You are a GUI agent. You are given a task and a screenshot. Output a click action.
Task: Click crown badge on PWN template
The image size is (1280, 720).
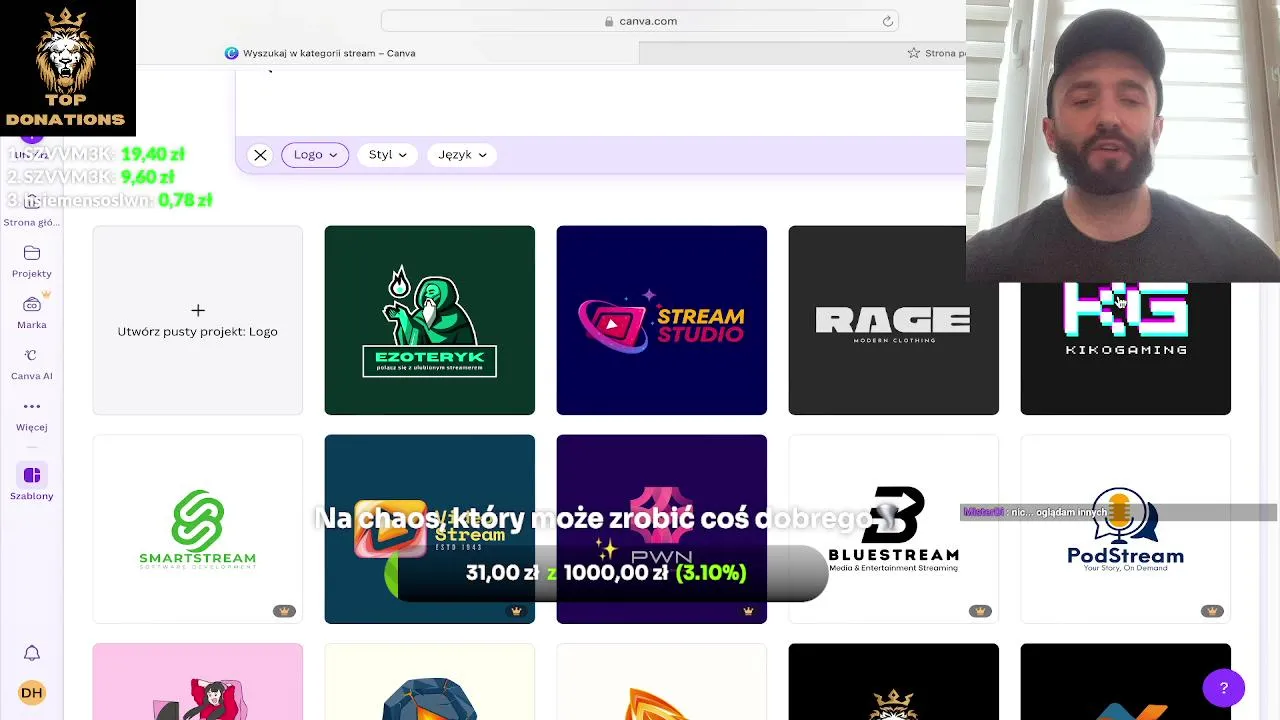coord(748,611)
